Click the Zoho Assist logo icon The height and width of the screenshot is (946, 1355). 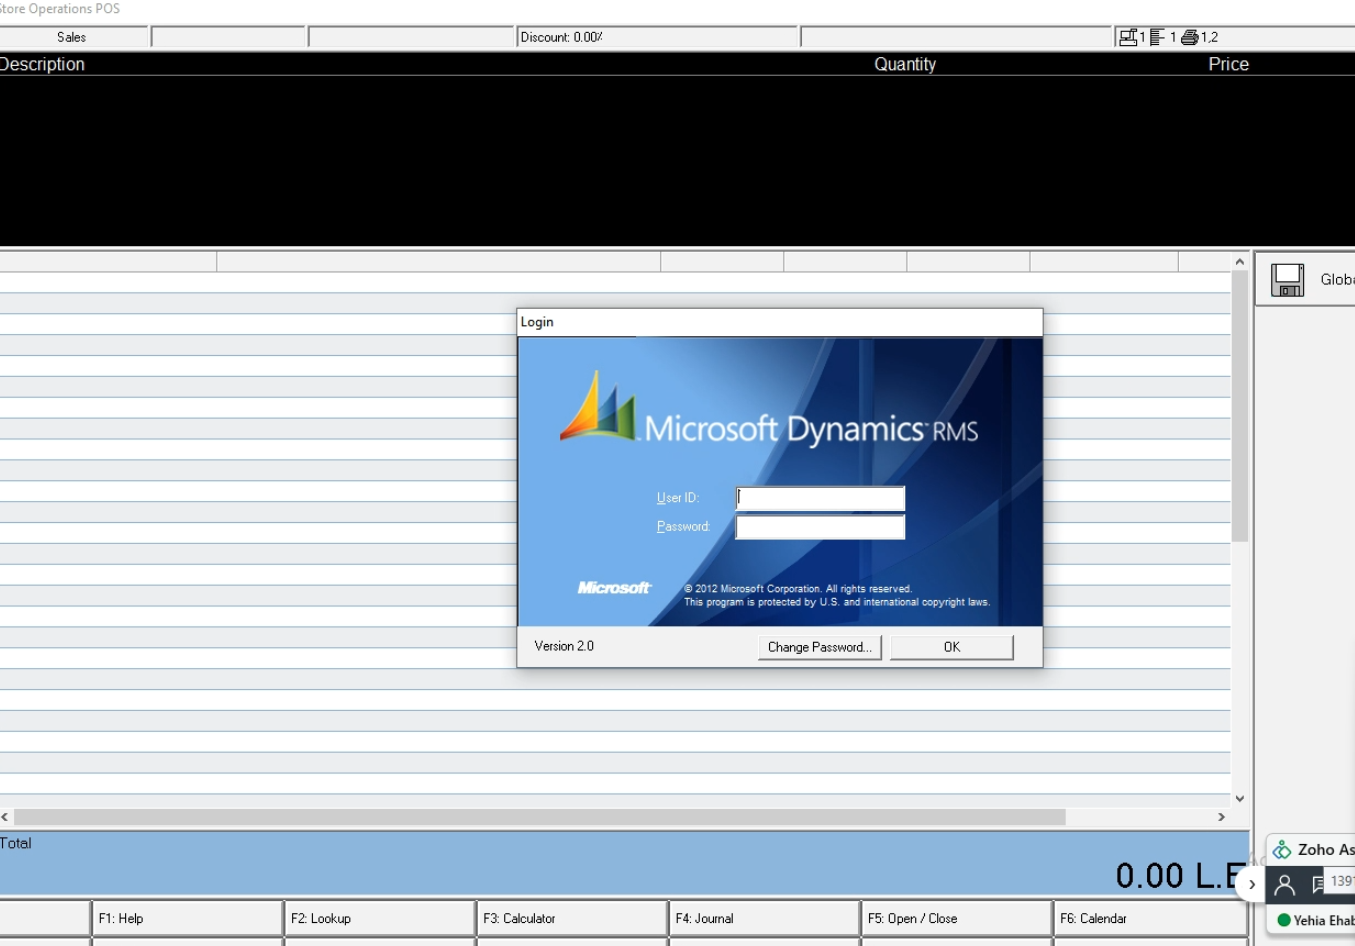[1281, 850]
